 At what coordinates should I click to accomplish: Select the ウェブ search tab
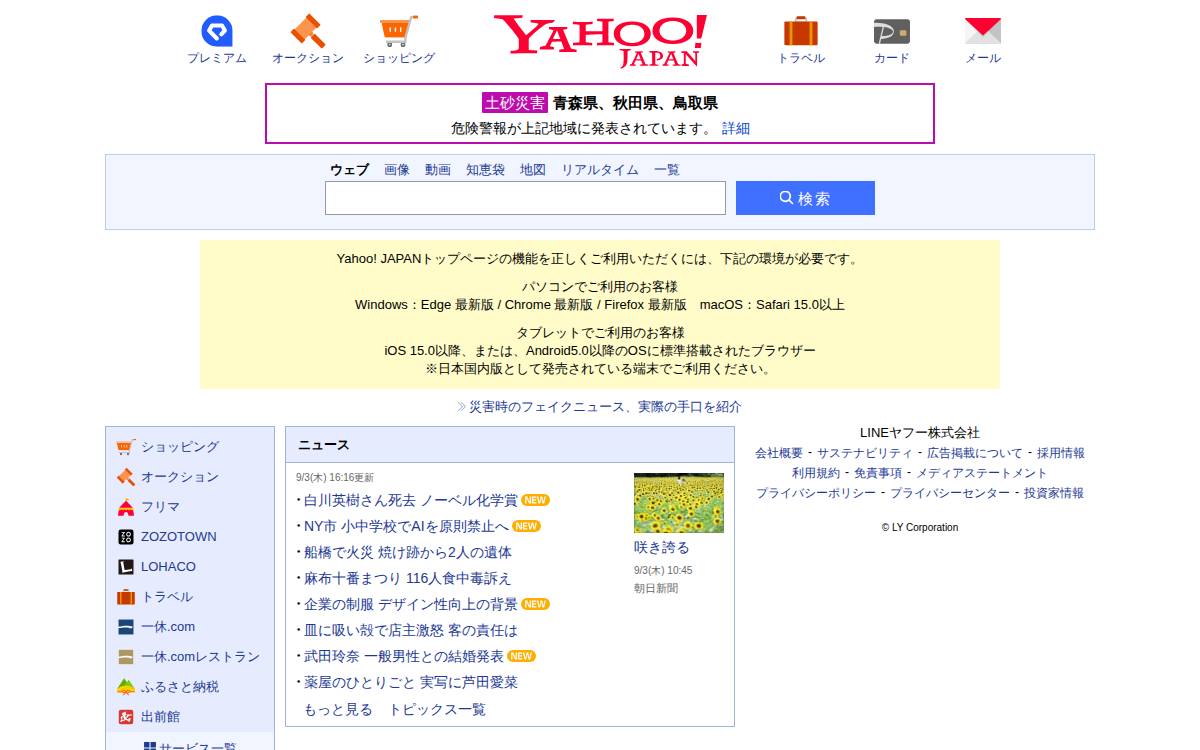pyautogui.click(x=350, y=170)
